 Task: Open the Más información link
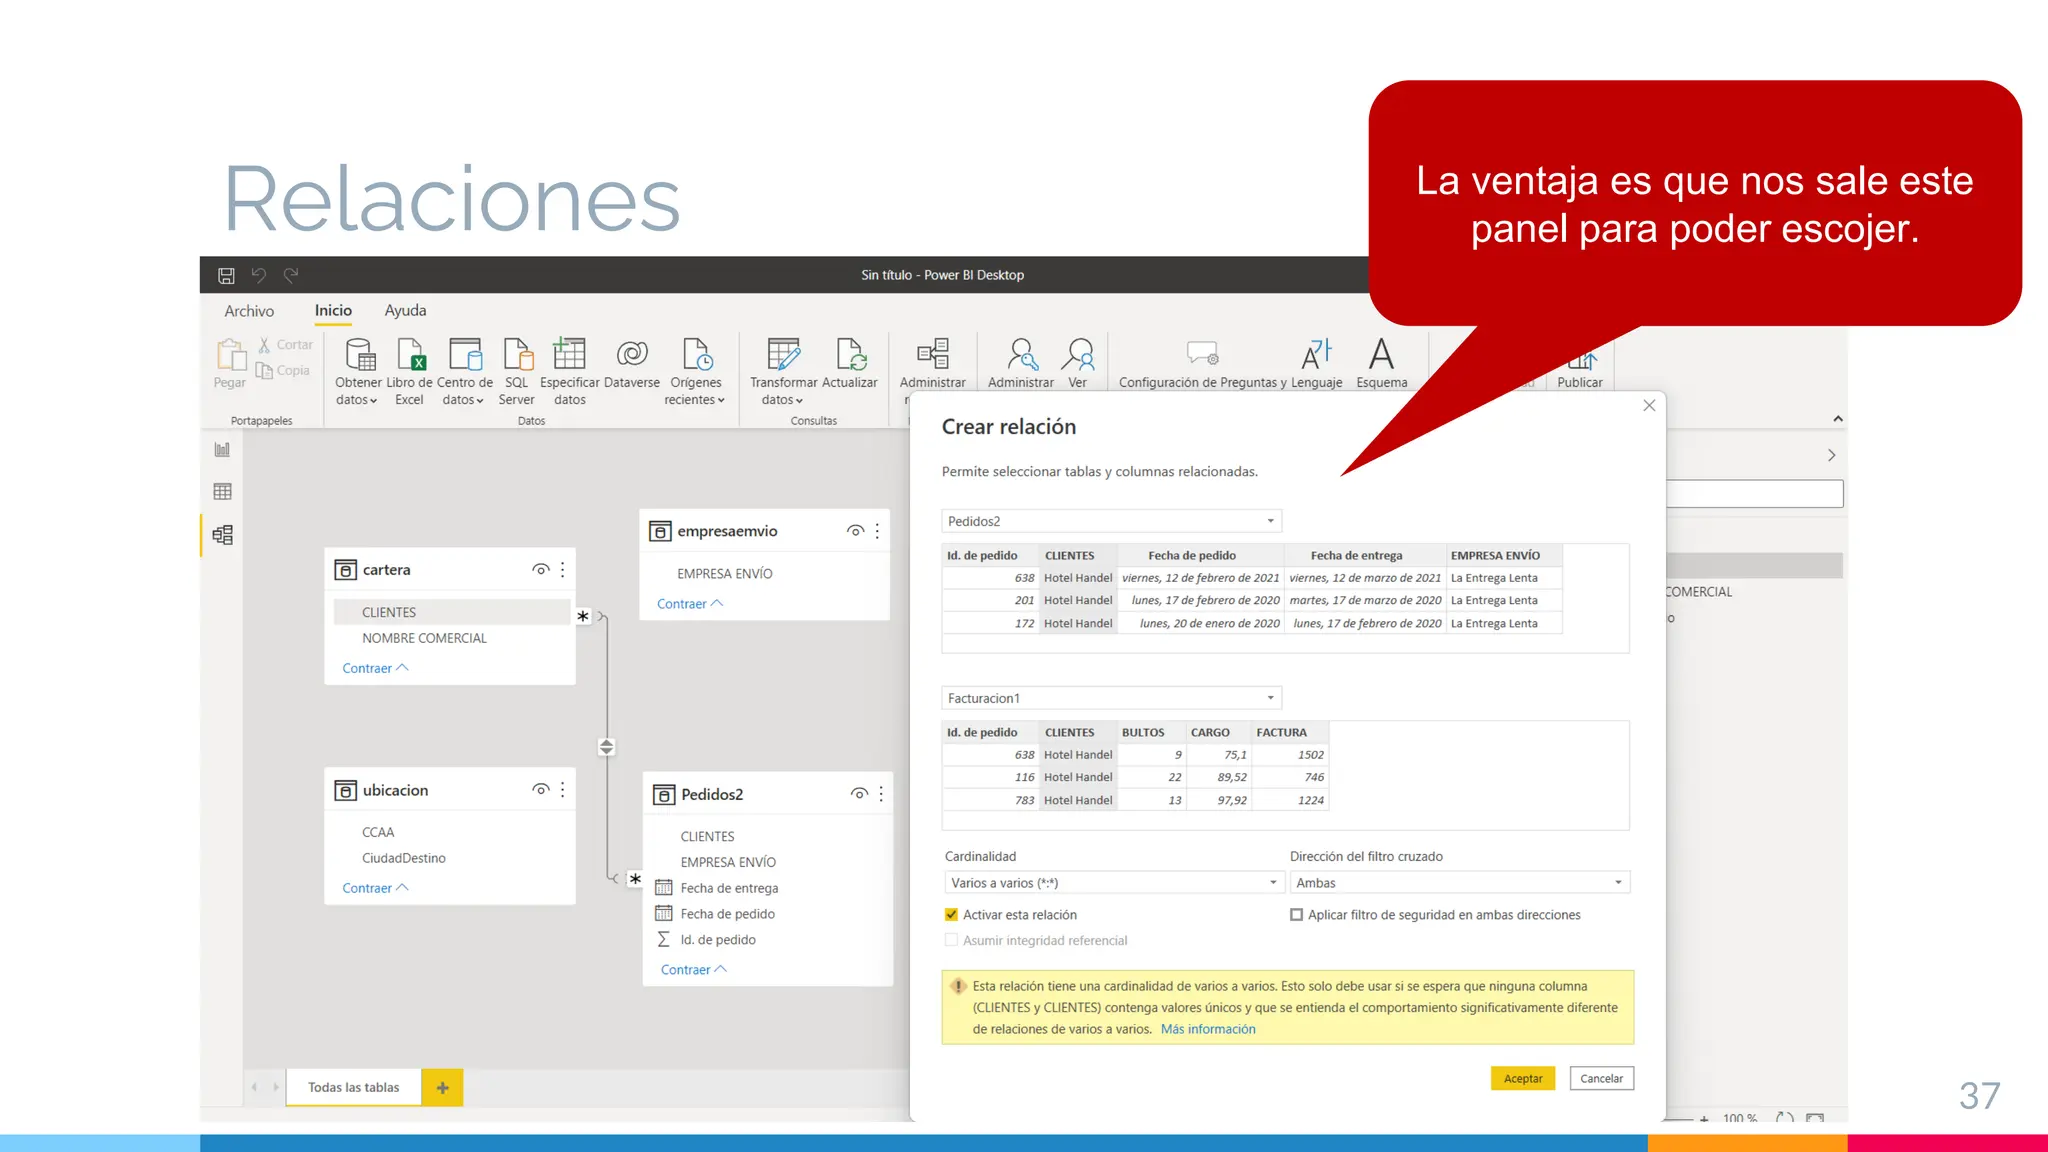1207,1029
